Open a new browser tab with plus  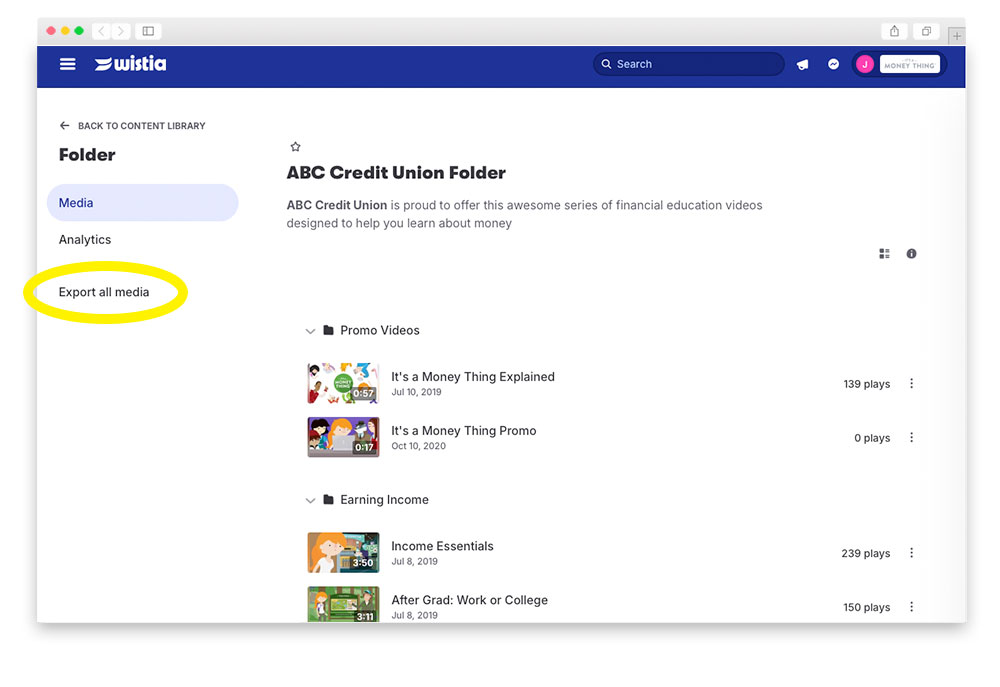pos(957,36)
